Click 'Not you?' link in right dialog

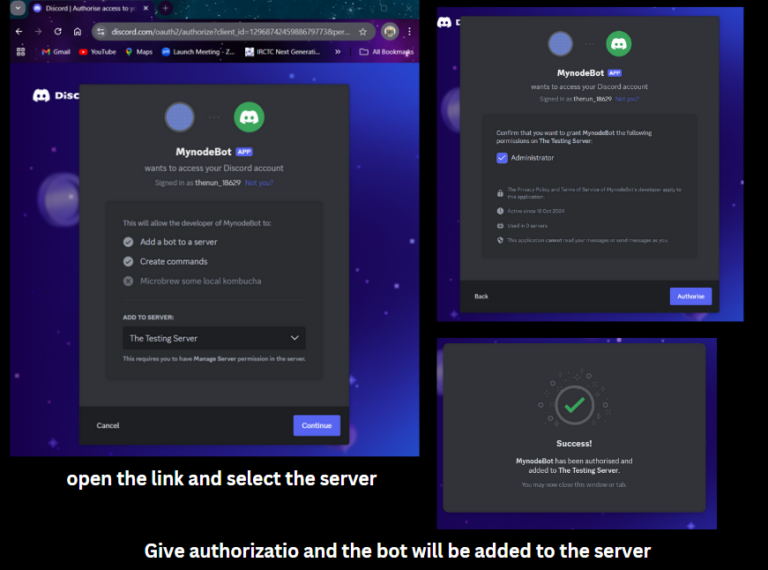click(x=627, y=99)
